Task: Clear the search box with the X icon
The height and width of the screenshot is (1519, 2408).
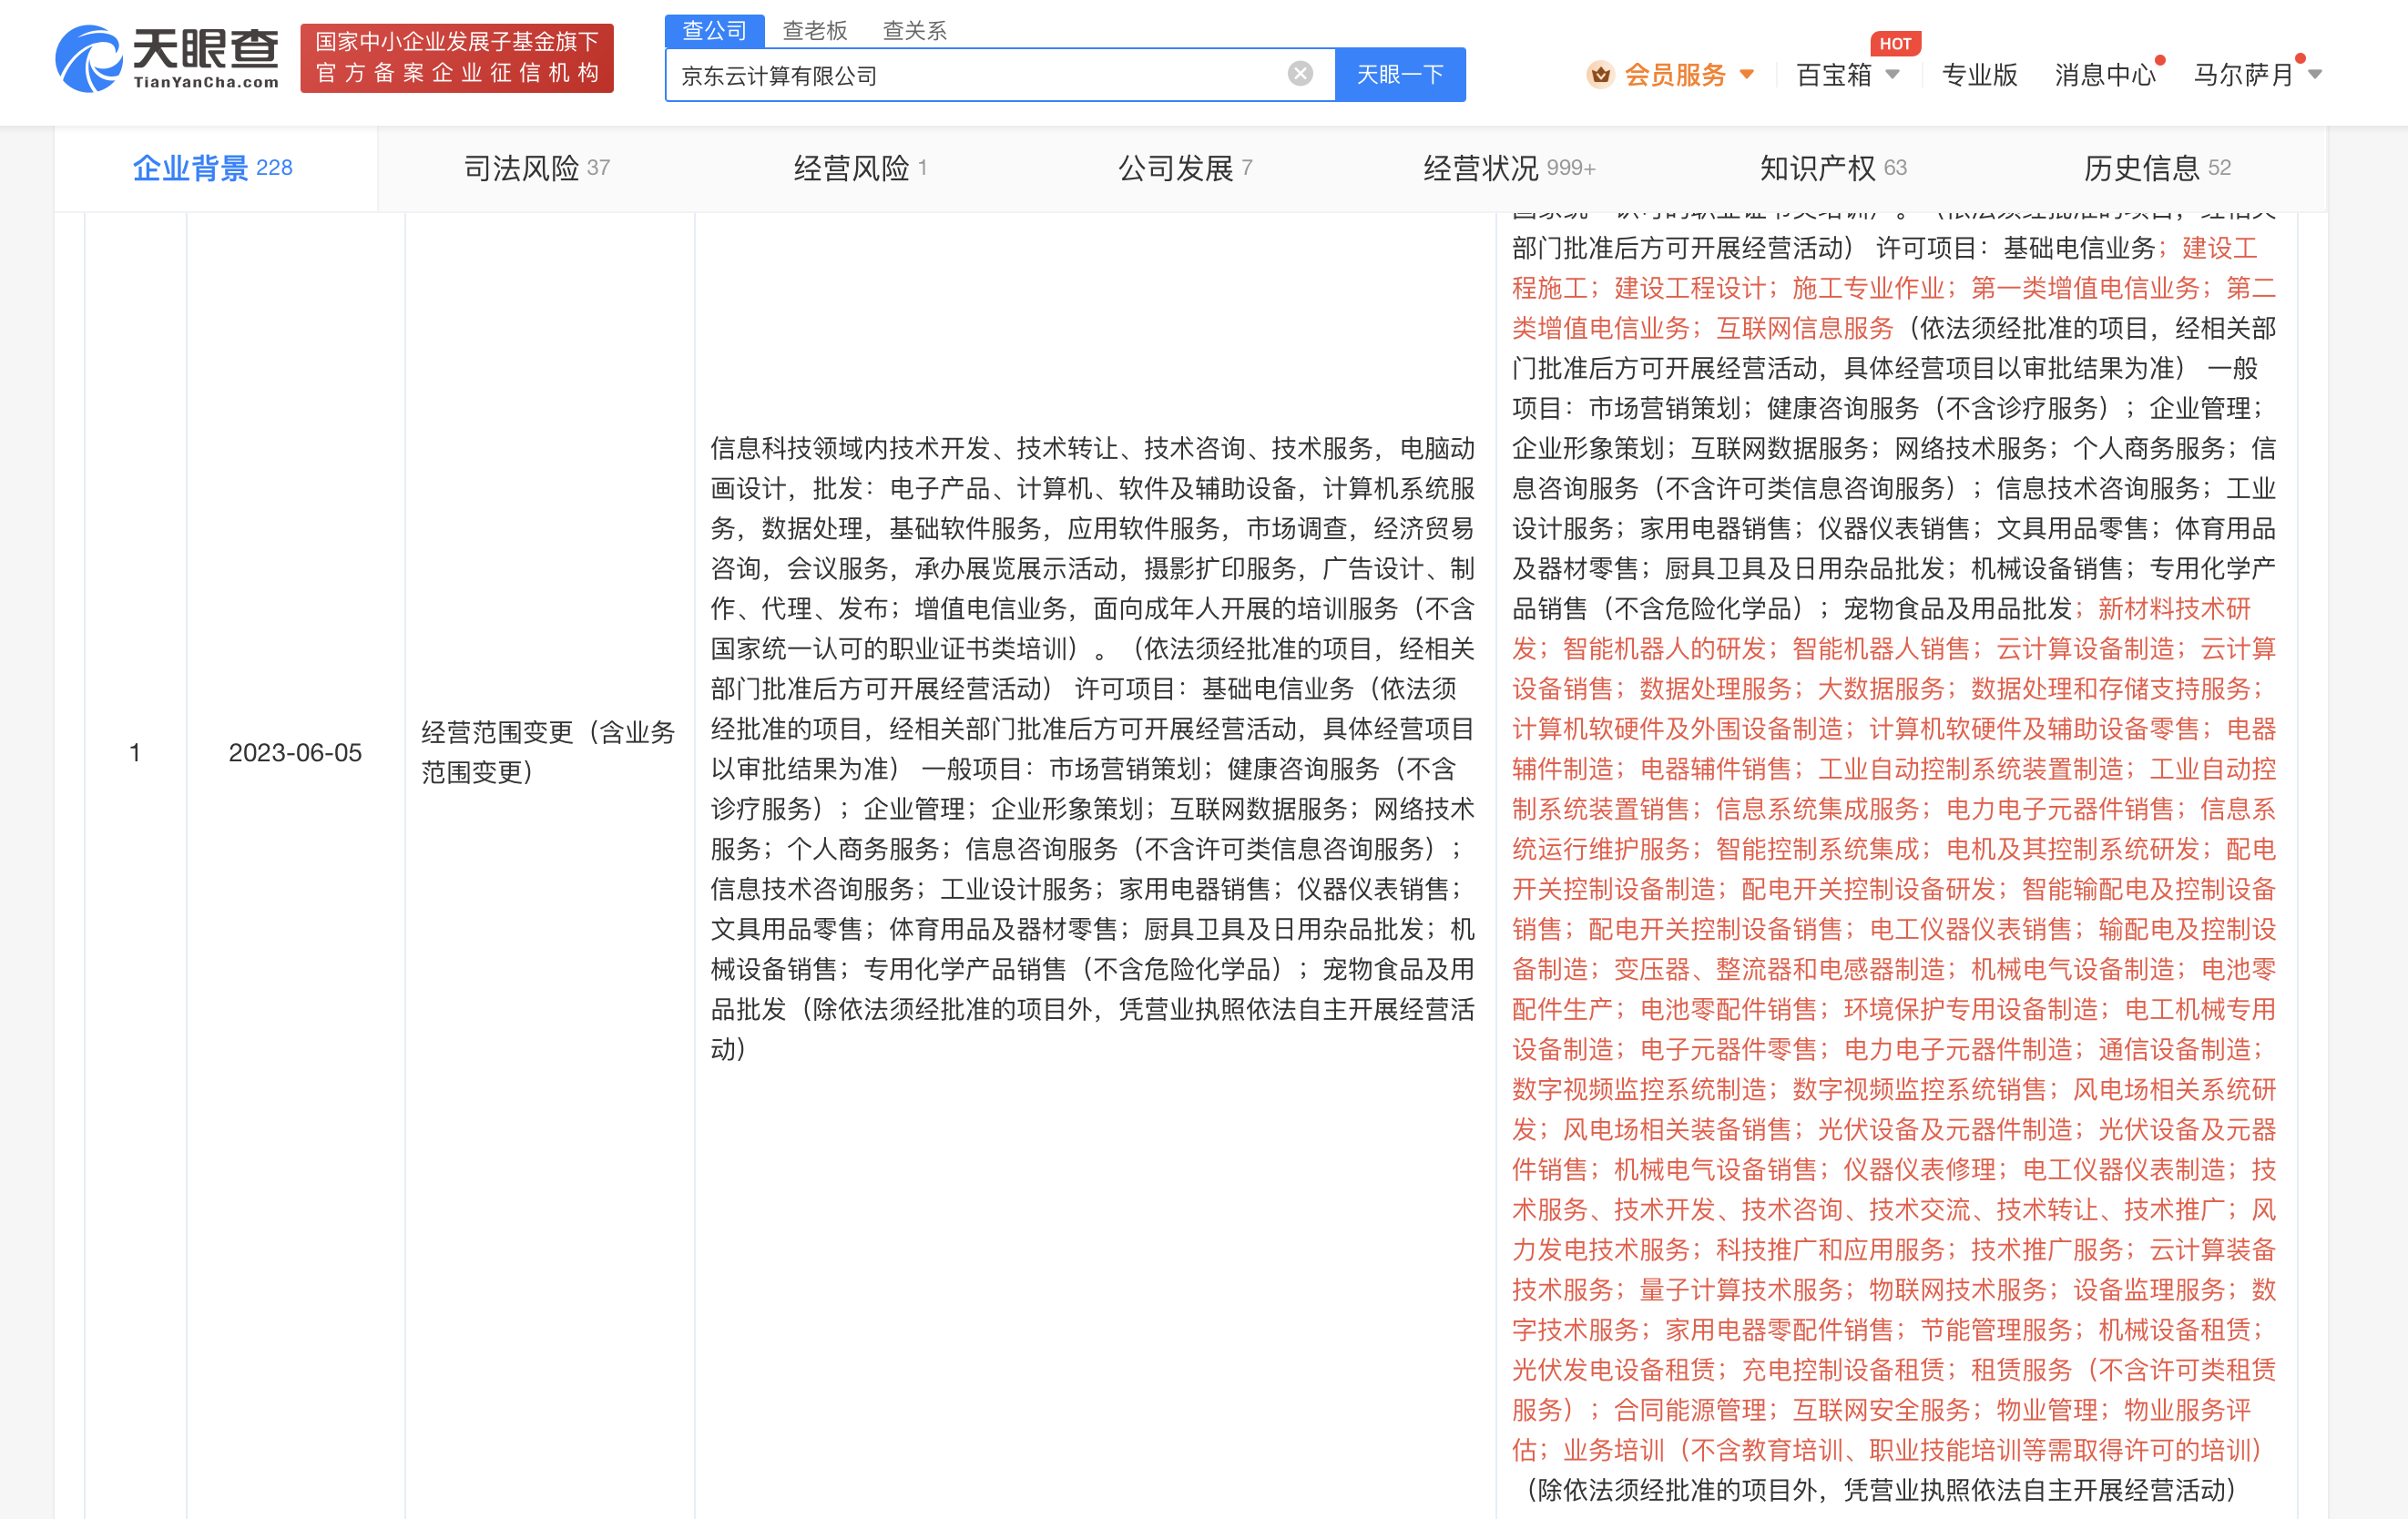Action: [x=1300, y=74]
